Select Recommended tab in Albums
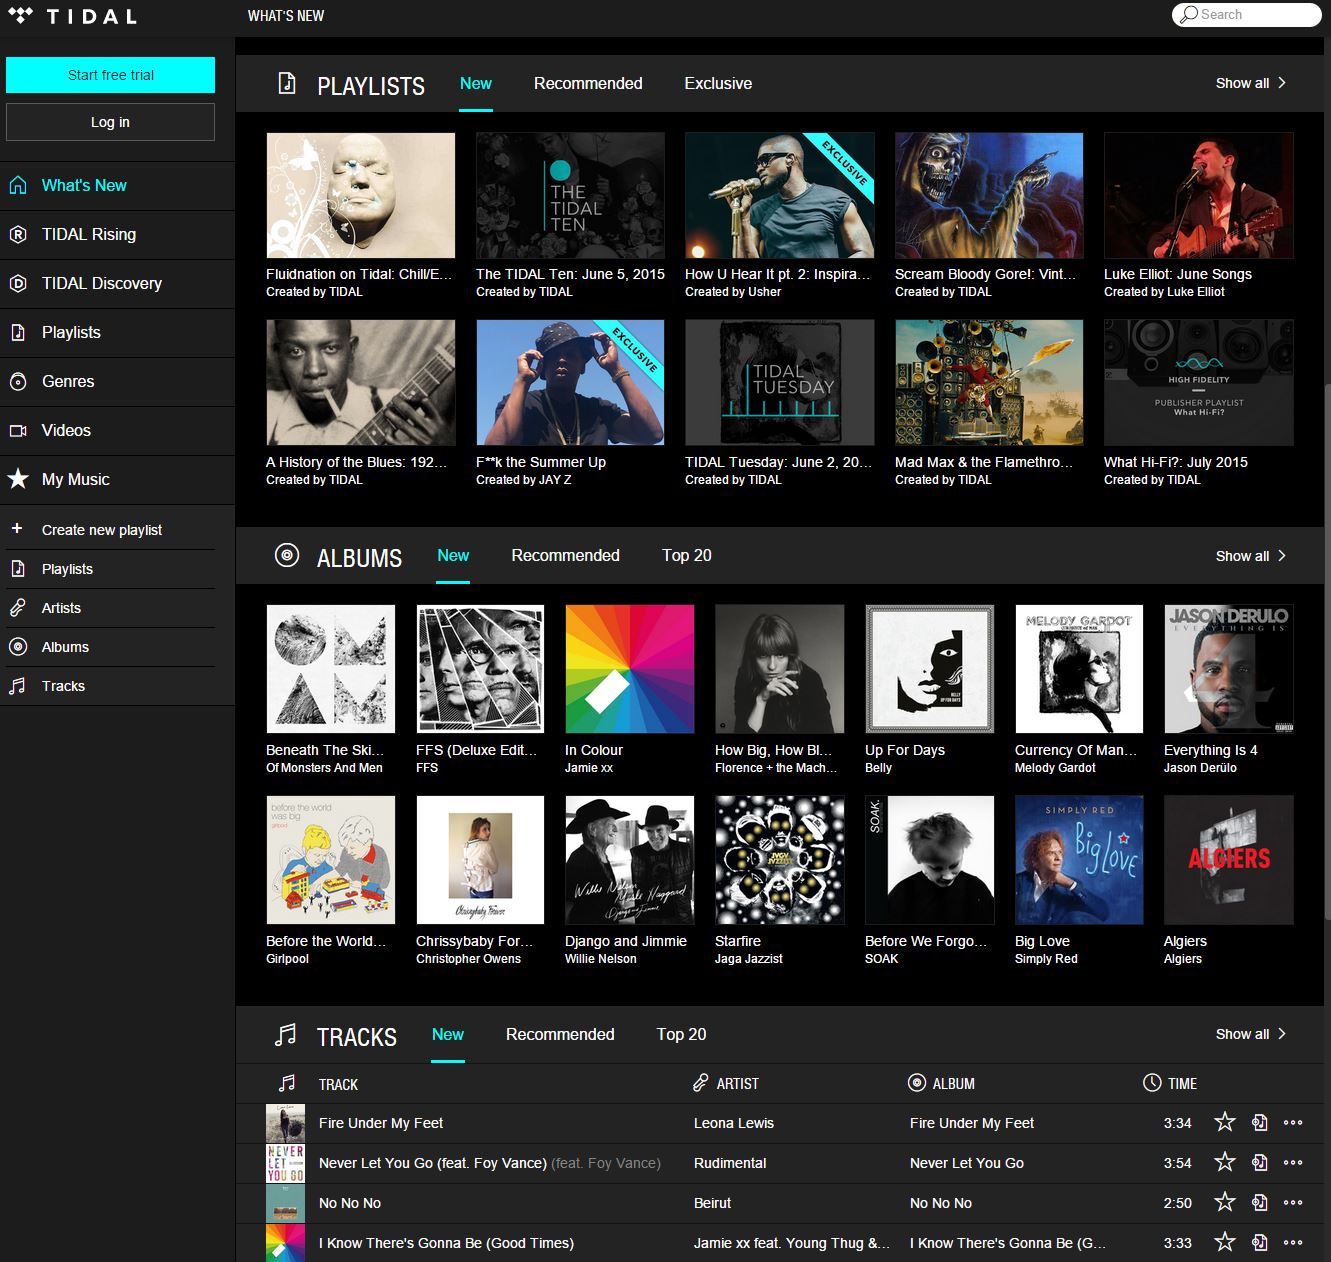Screen dimensions: 1331x1262 point(565,556)
